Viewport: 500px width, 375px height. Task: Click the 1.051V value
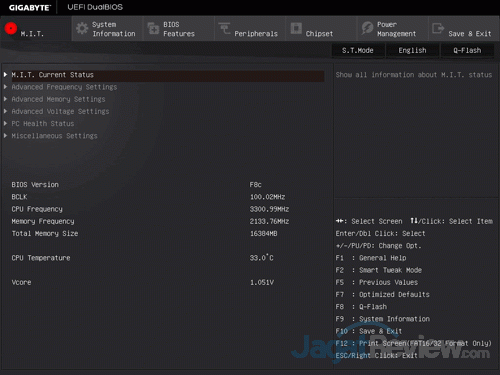pos(262,282)
